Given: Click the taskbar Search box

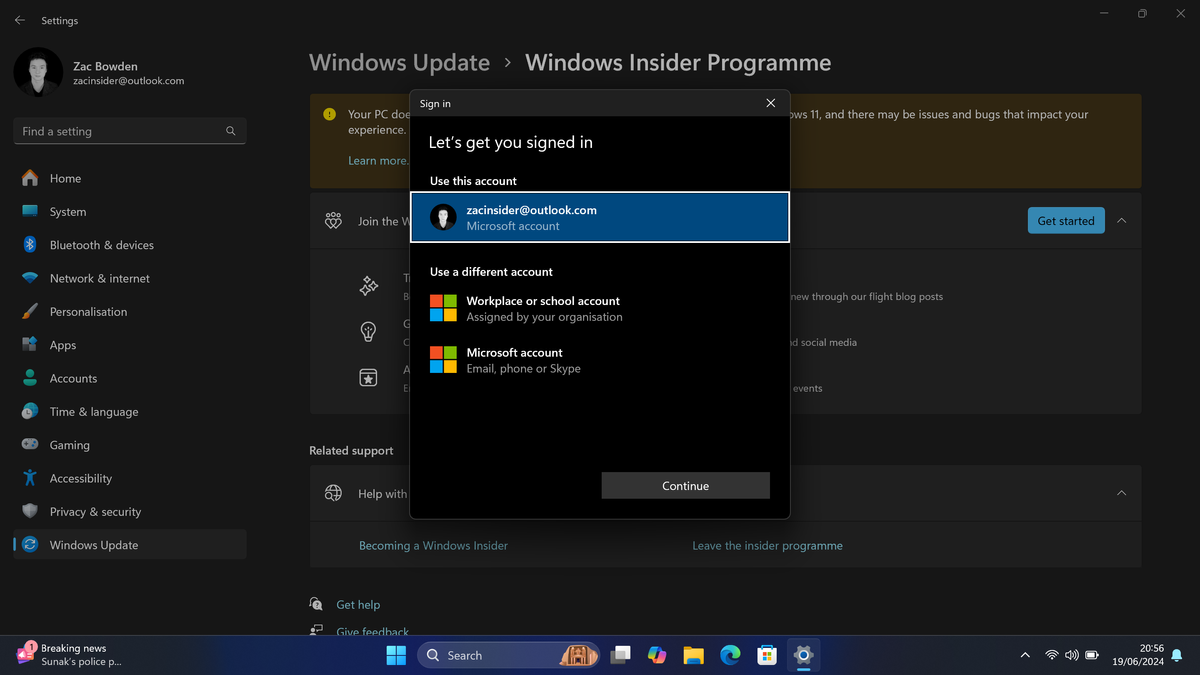Looking at the screenshot, I should coord(508,655).
